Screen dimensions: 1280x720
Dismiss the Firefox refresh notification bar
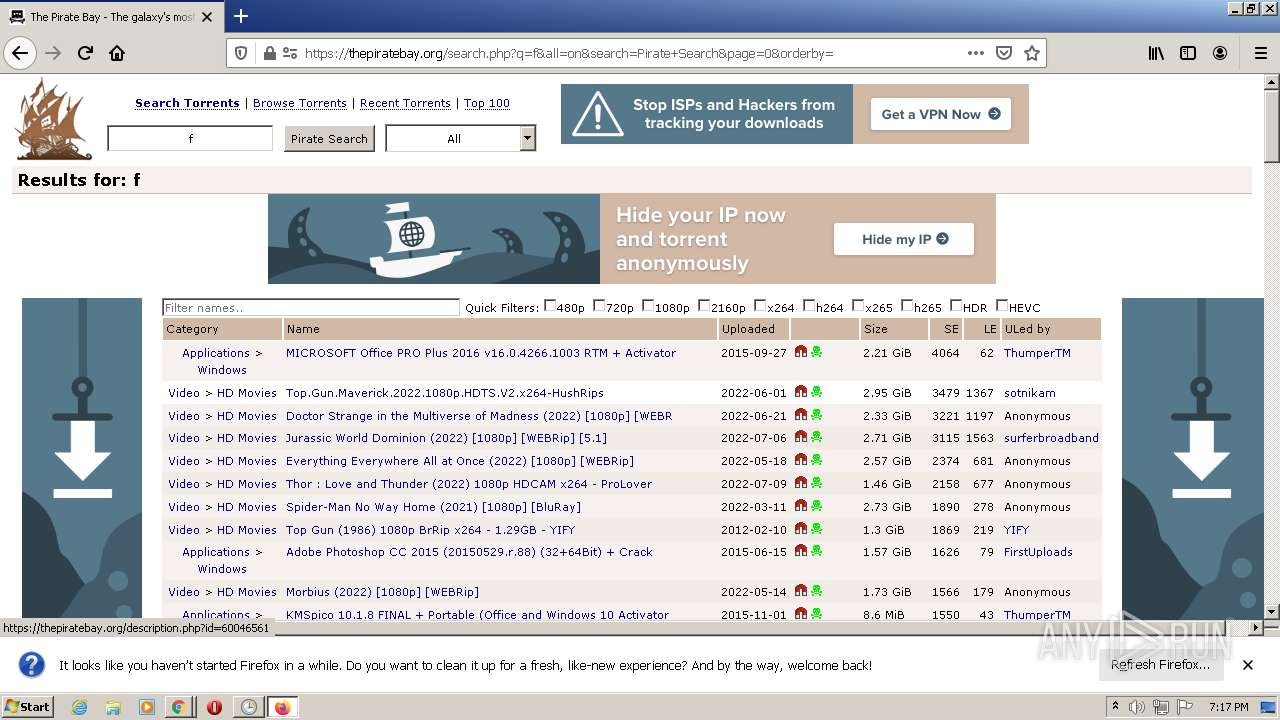tap(1248, 665)
